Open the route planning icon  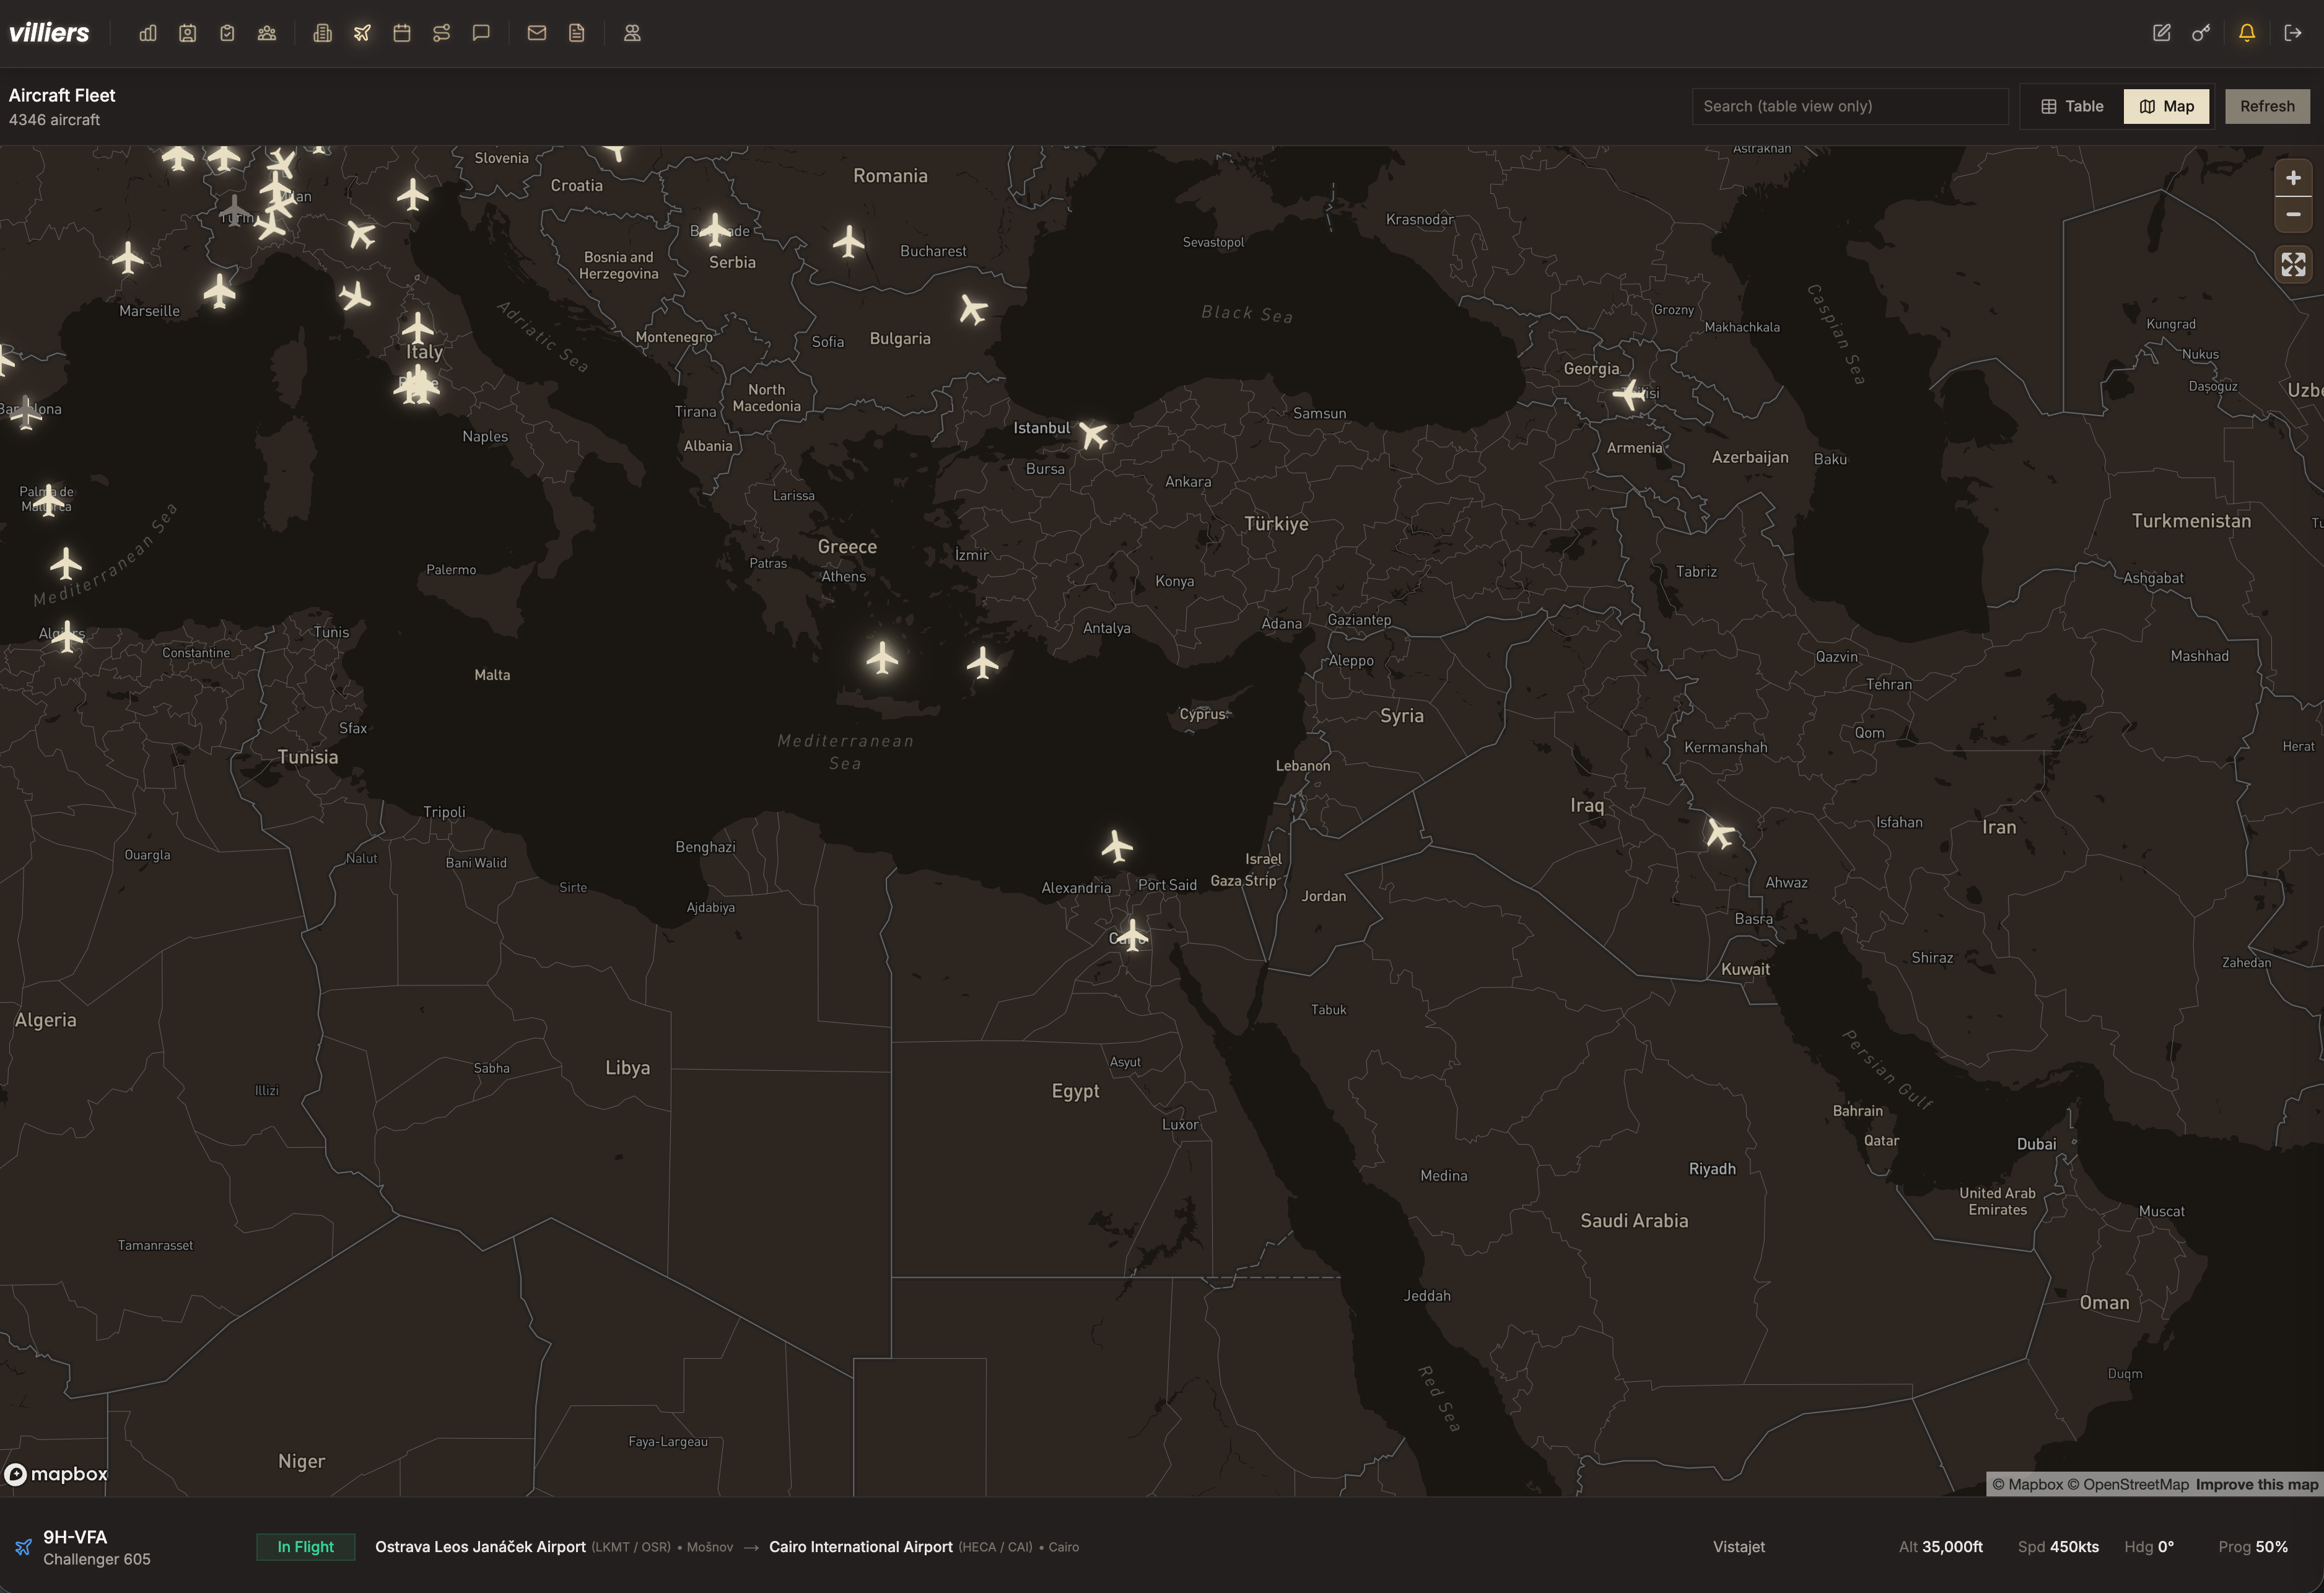(x=442, y=32)
